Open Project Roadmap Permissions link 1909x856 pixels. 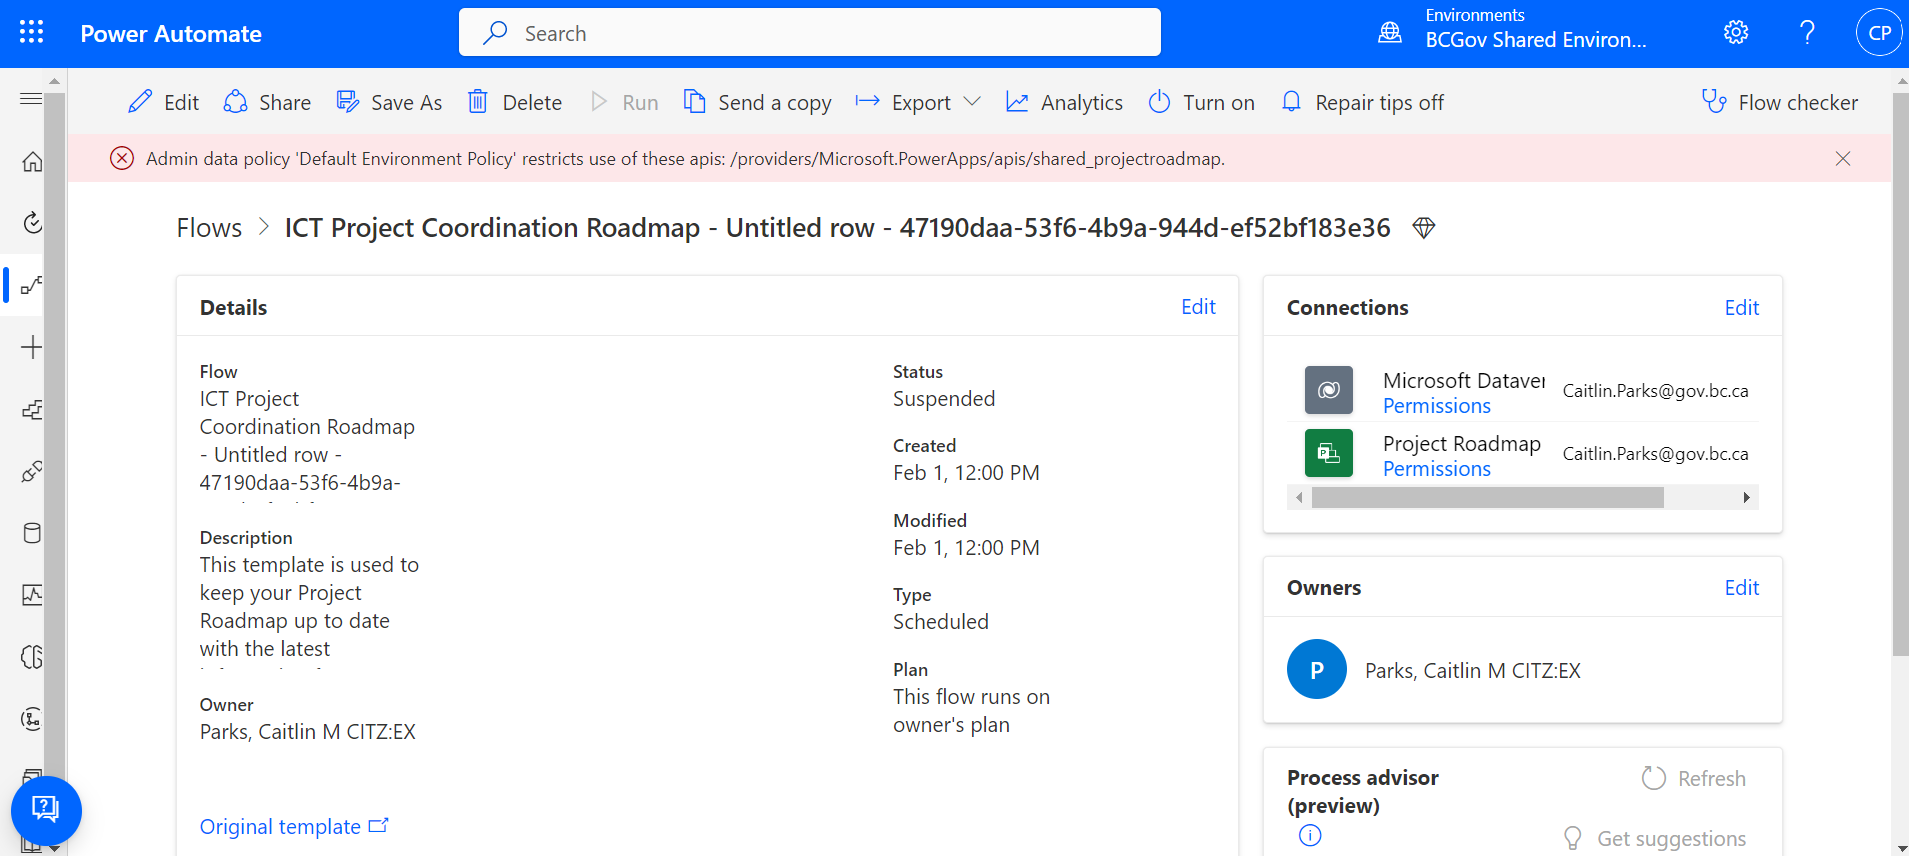point(1436,469)
